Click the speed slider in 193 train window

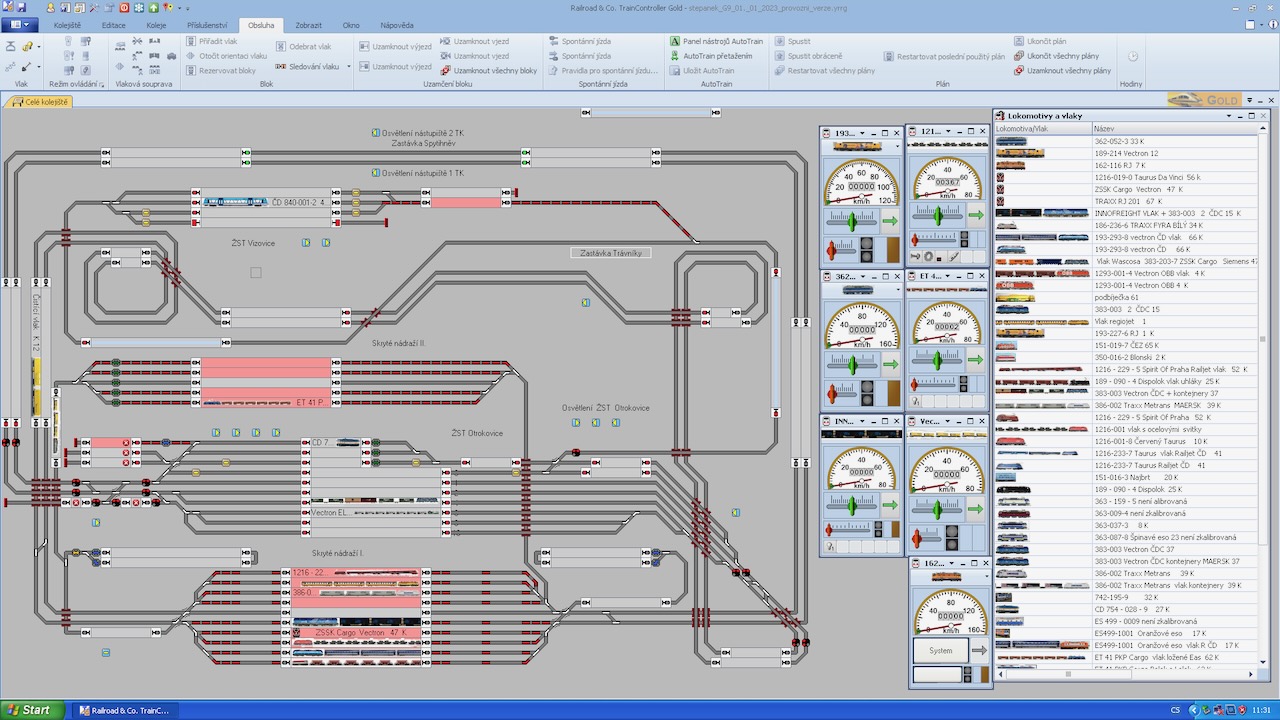[x=852, y=220]
